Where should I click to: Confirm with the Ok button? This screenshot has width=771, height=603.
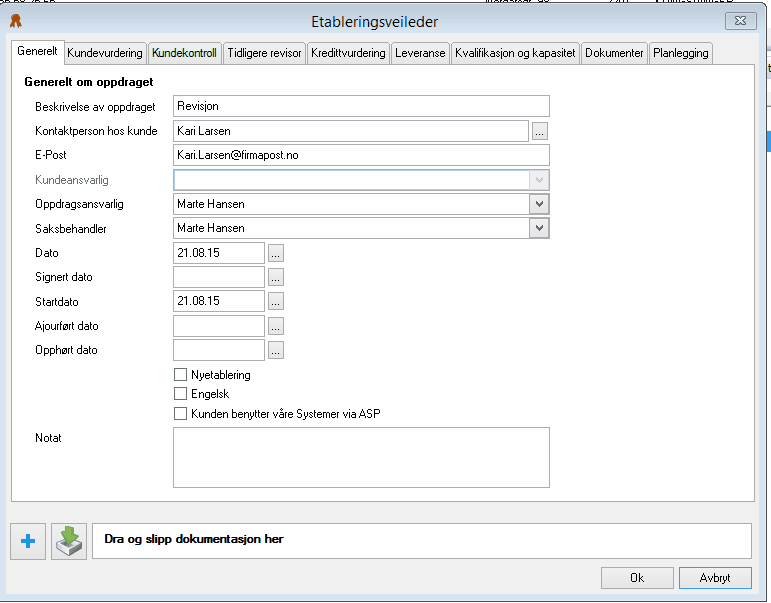tap(637, 578)
